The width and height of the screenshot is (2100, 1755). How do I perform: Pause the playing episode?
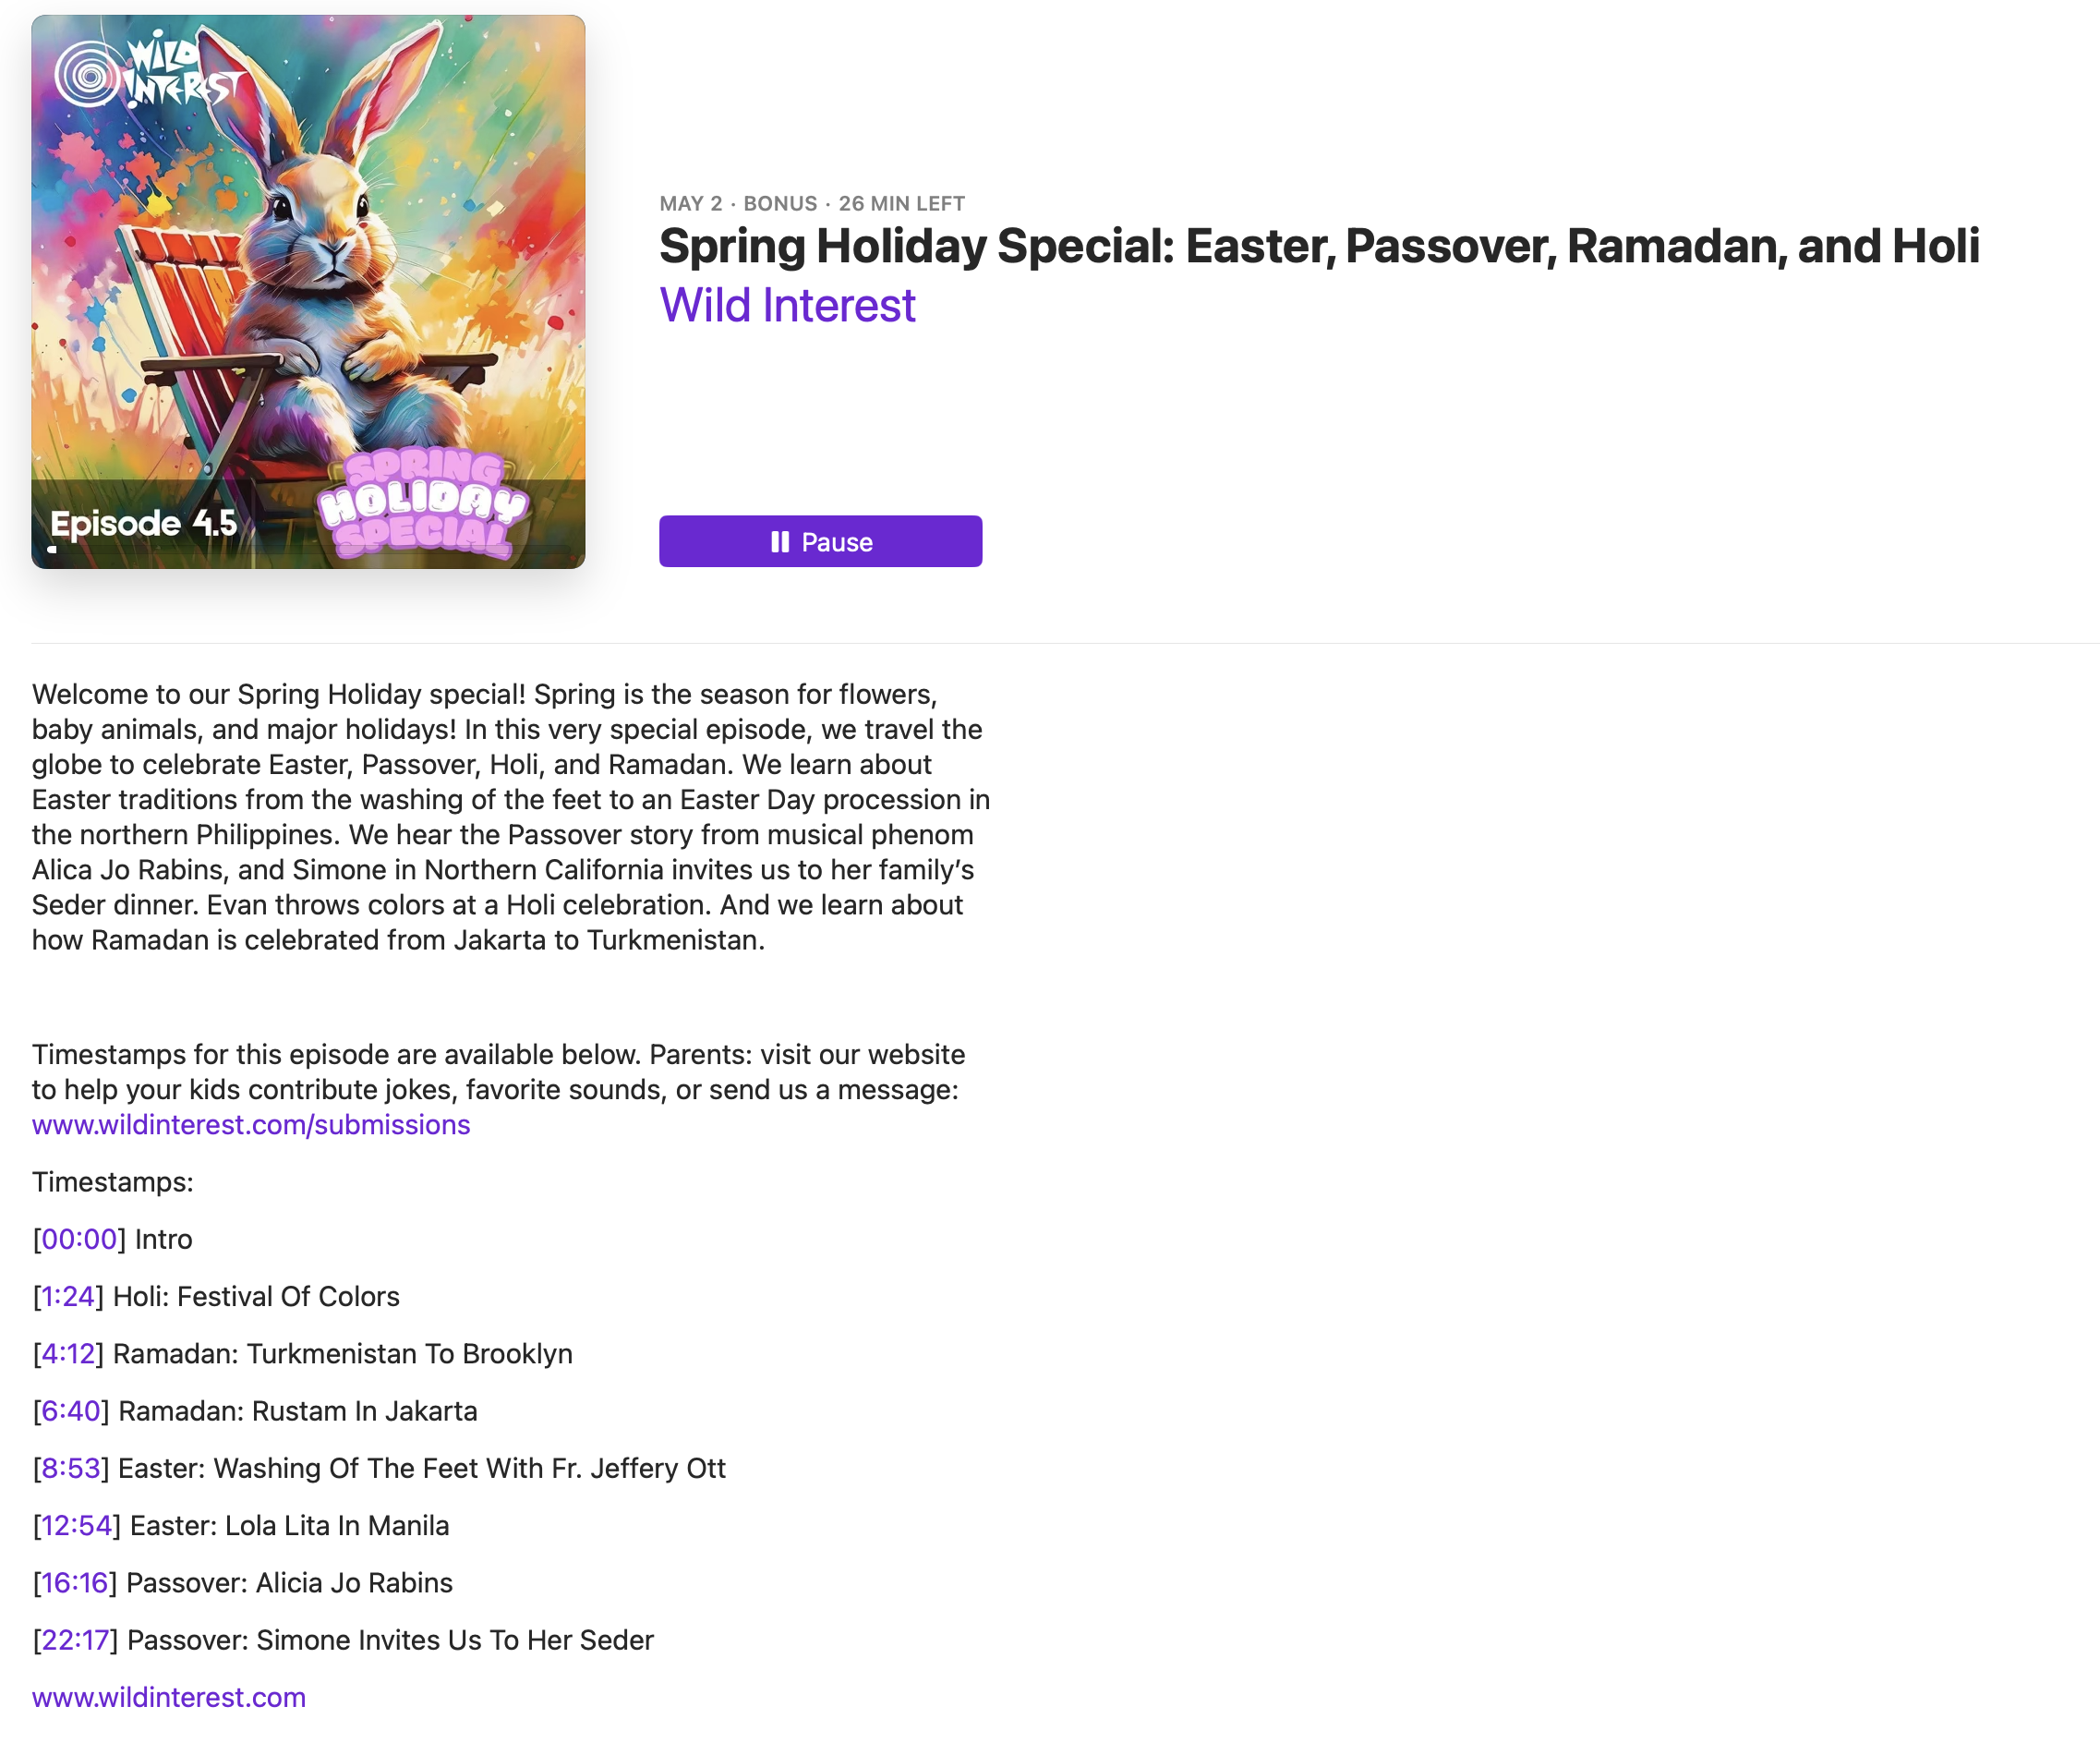pyautogui.click(x=820, y=541)
